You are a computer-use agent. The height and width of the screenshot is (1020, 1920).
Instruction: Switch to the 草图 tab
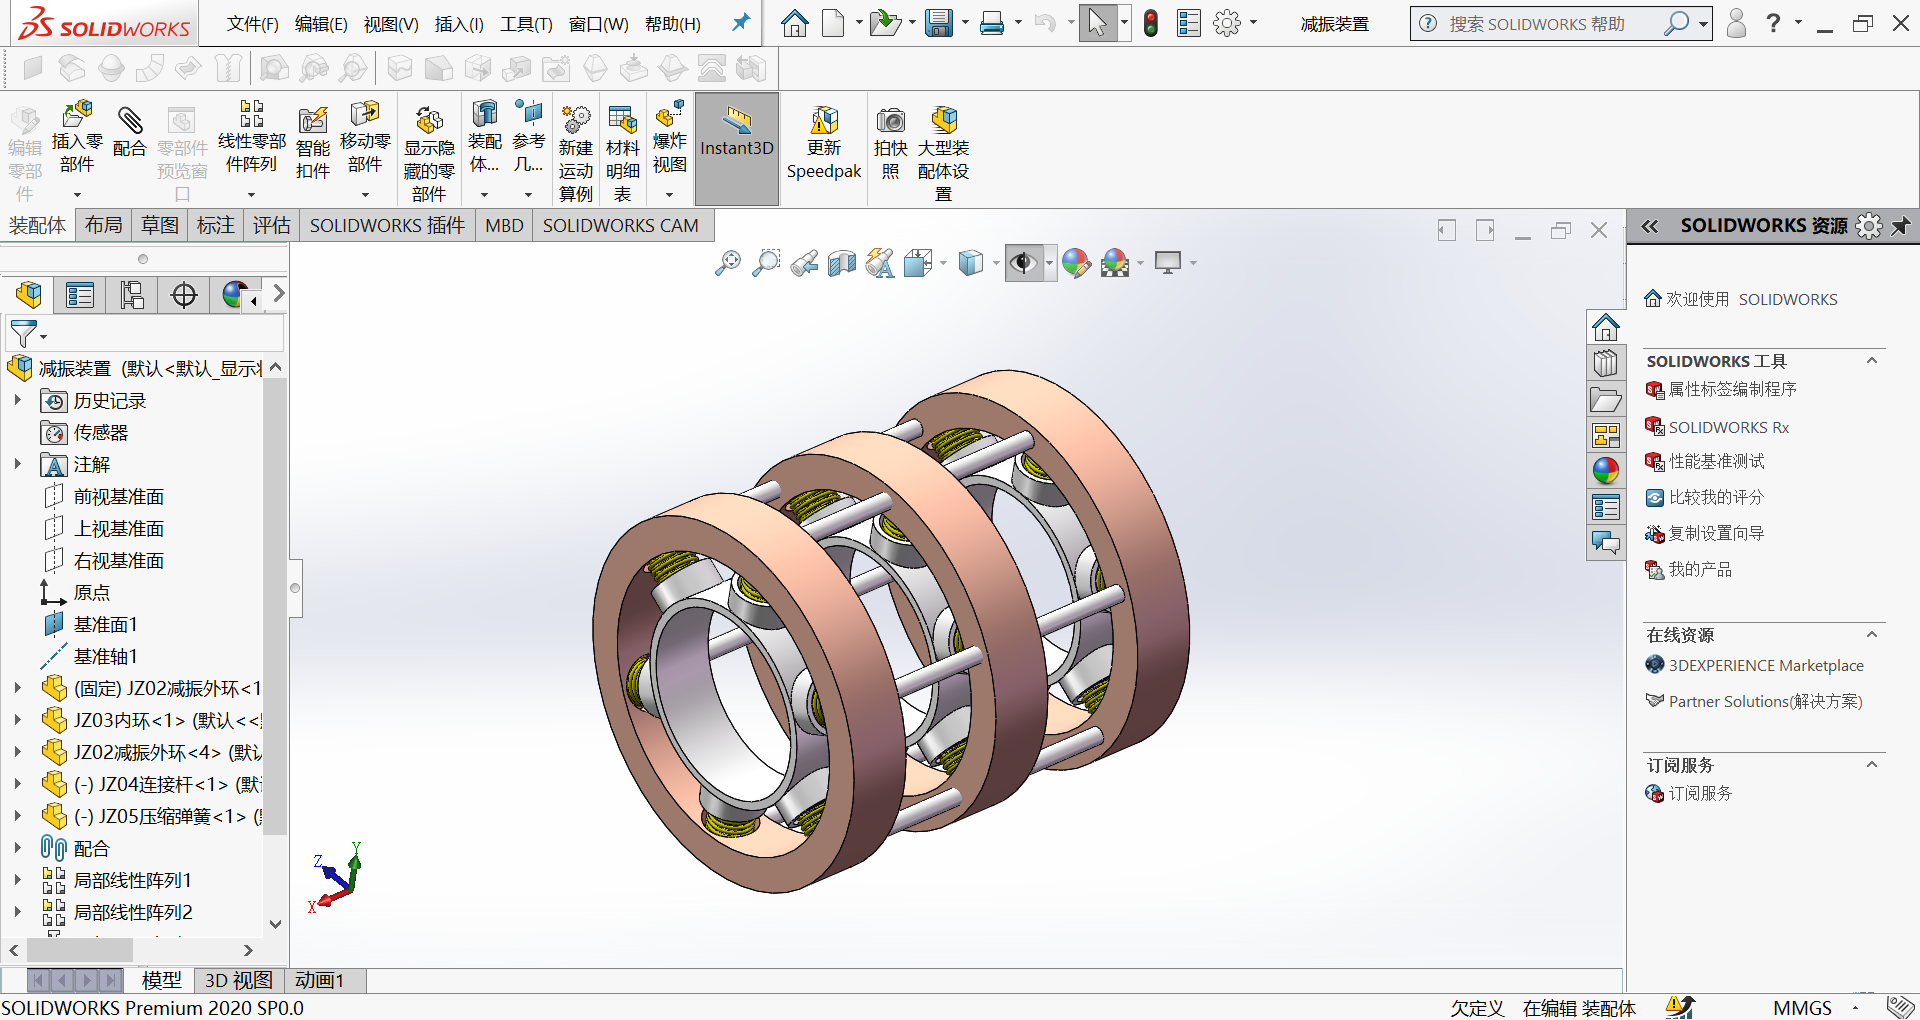pyautogui.click(x=160, y=226)
